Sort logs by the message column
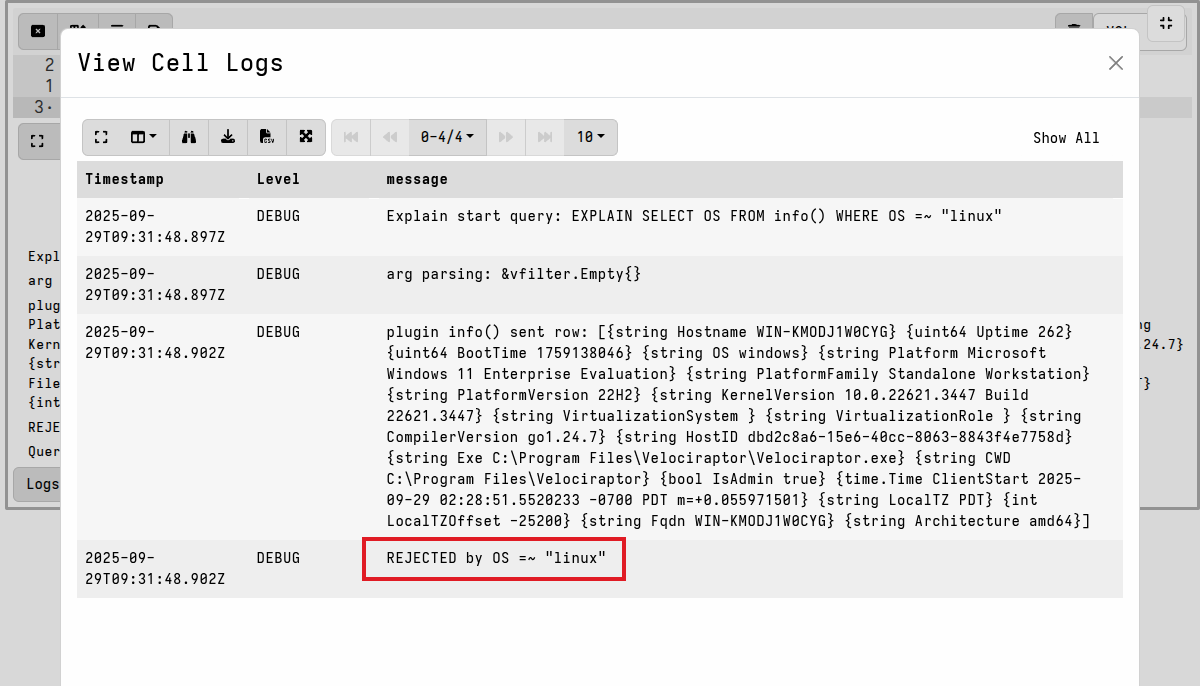This screenshot has height=686, width=1200. click(417, 179)
